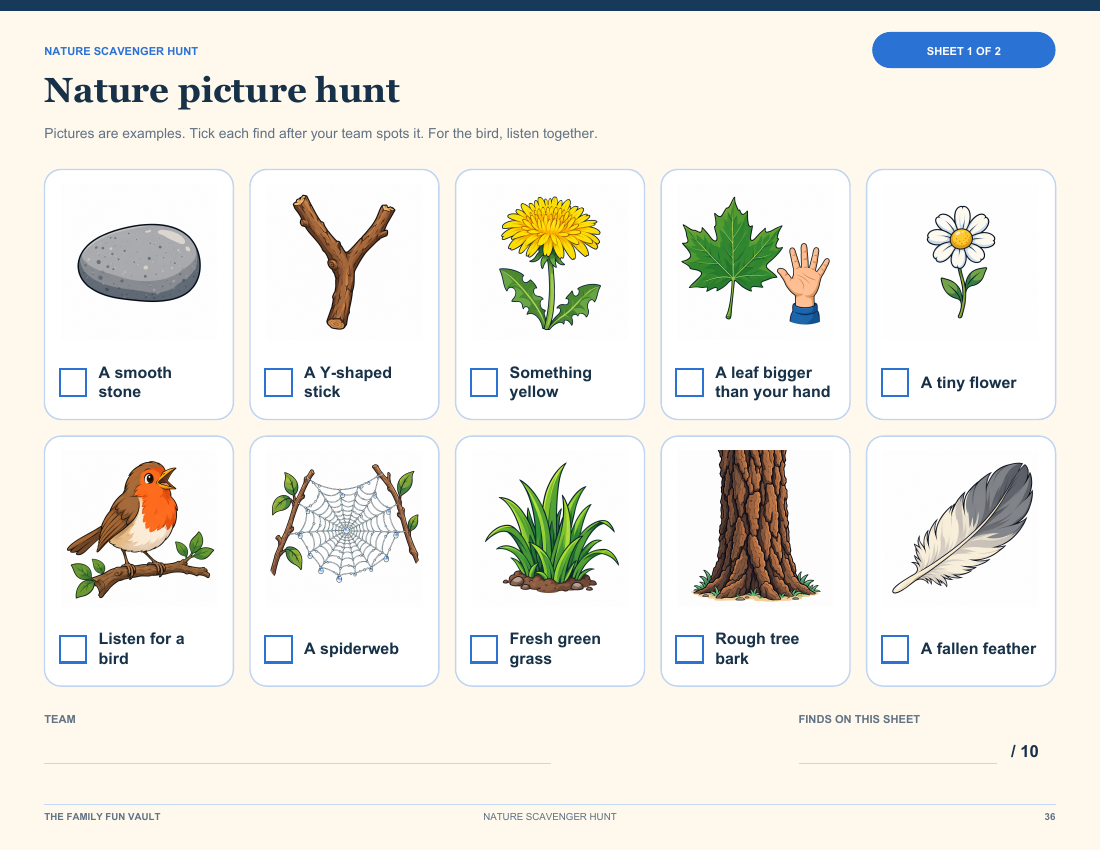Click the 'Nature picture hunt' heading

click(x=222, y=90)
